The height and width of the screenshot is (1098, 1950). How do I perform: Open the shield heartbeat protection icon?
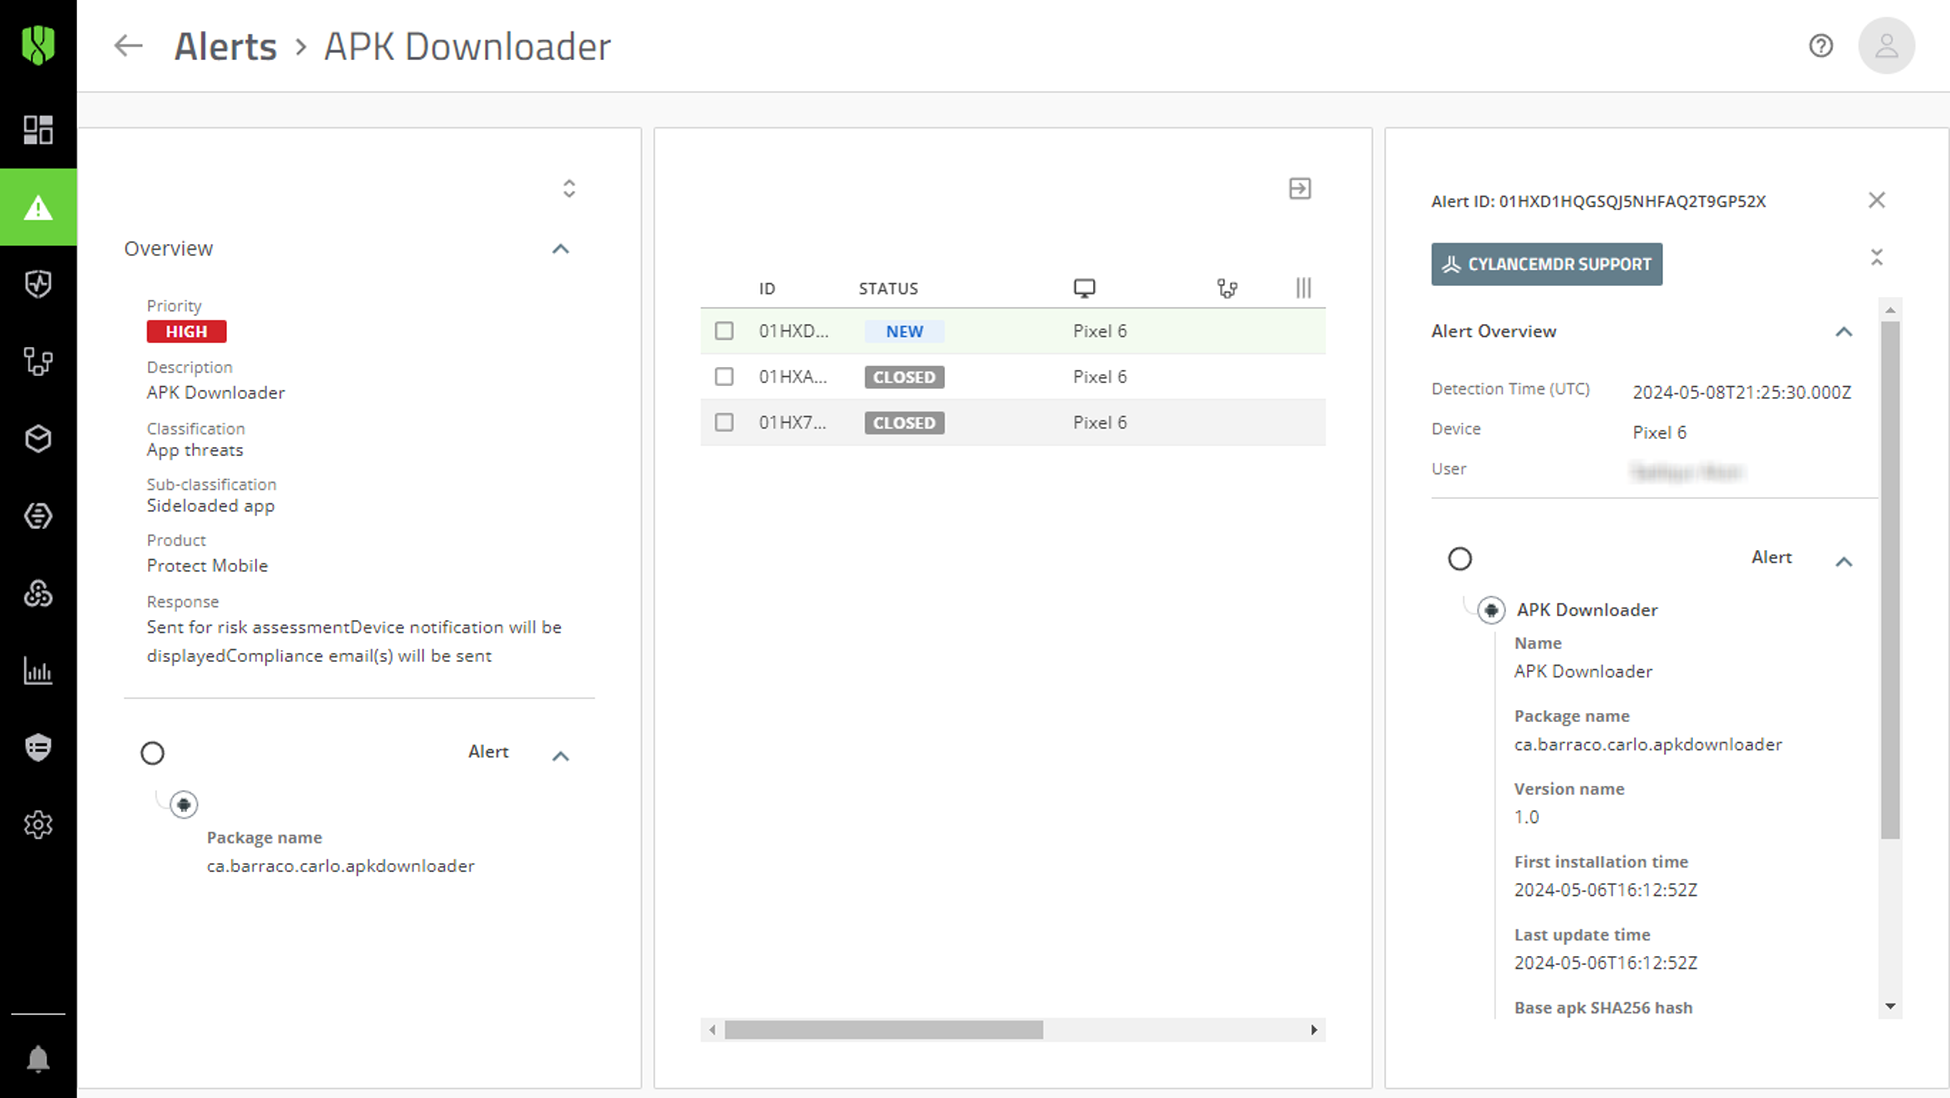point(38,284)
